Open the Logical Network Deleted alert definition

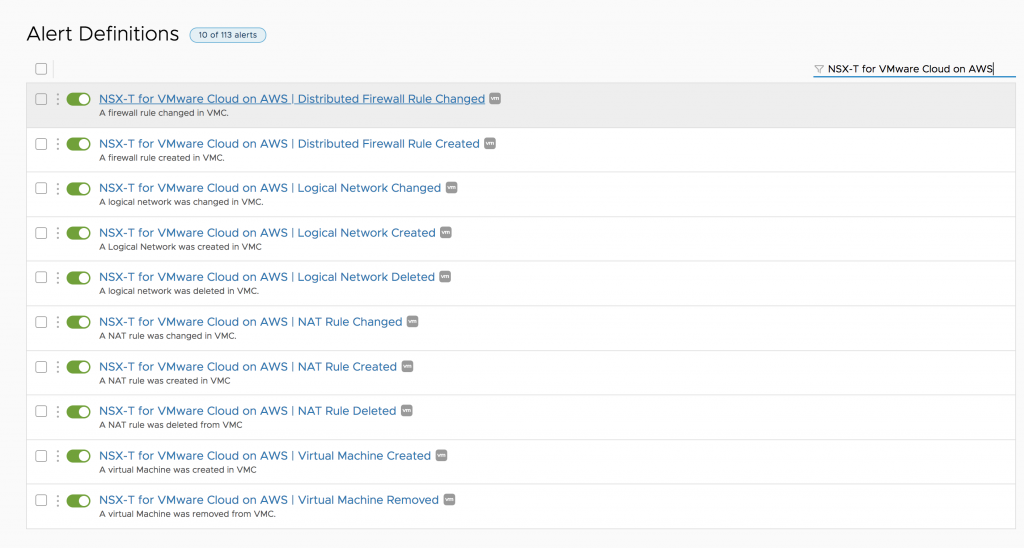point(267,277)
